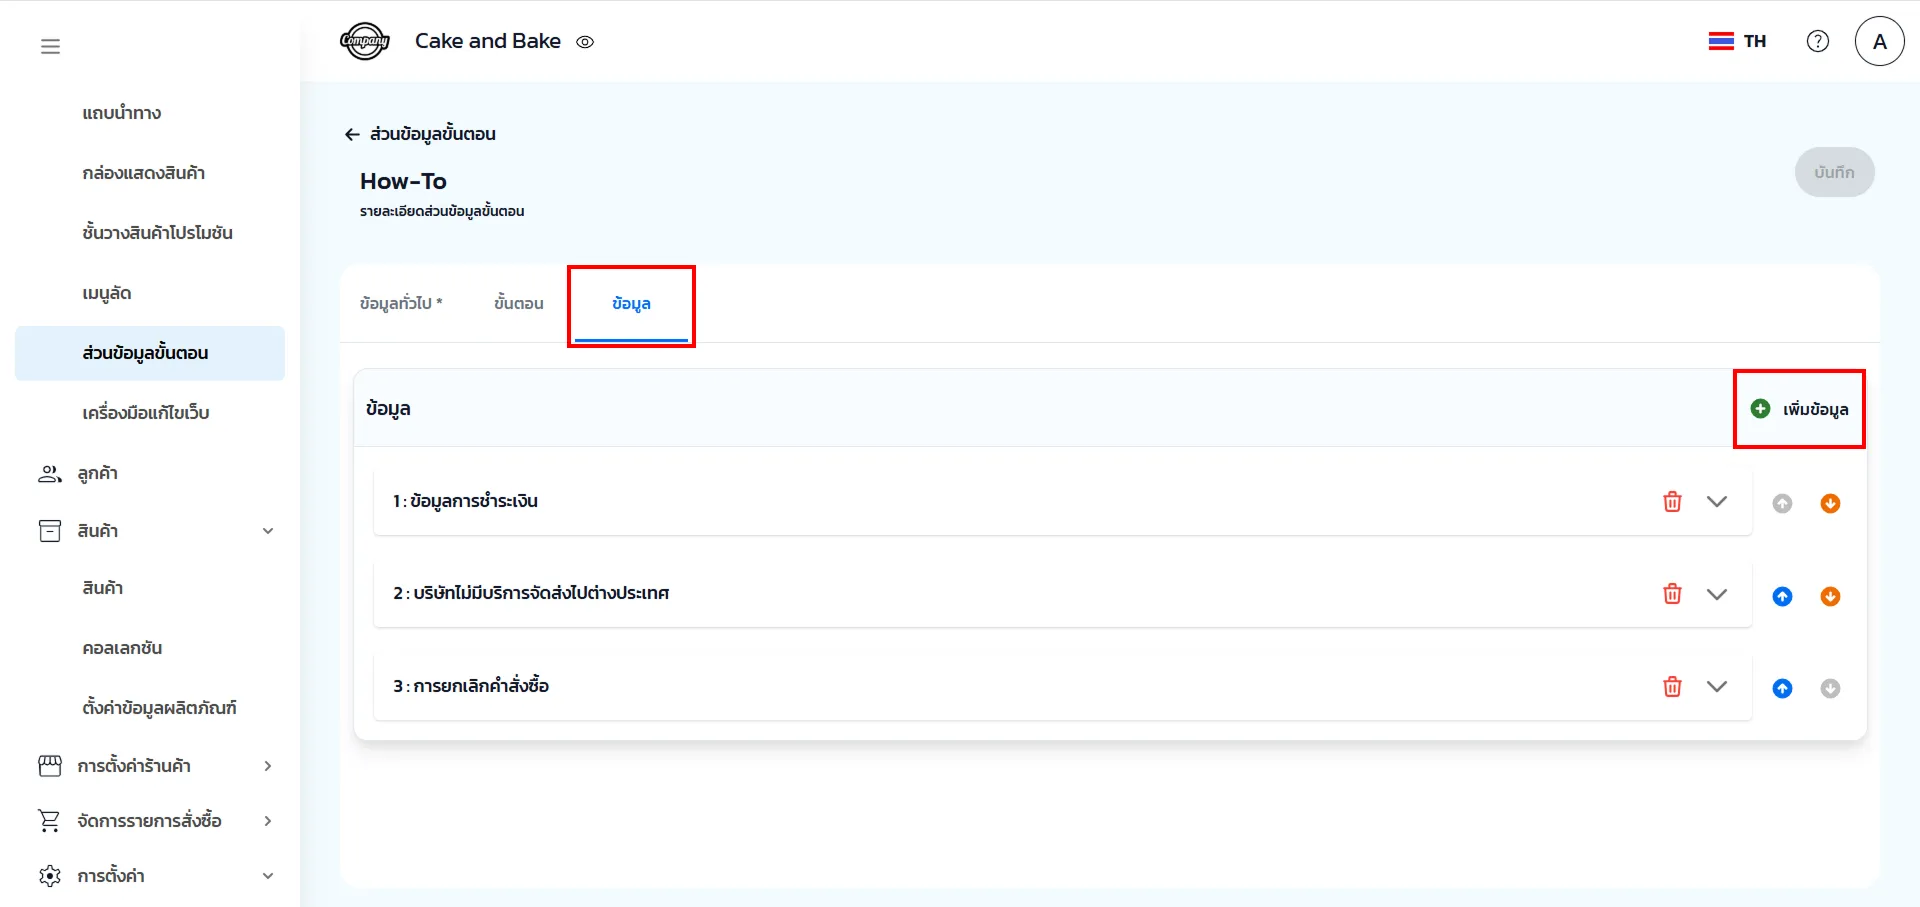The image size is (1920, 907).
Task: Go back via ส่วนข้อมูลขั้นตอน arrow
Action: click(352, 134)
